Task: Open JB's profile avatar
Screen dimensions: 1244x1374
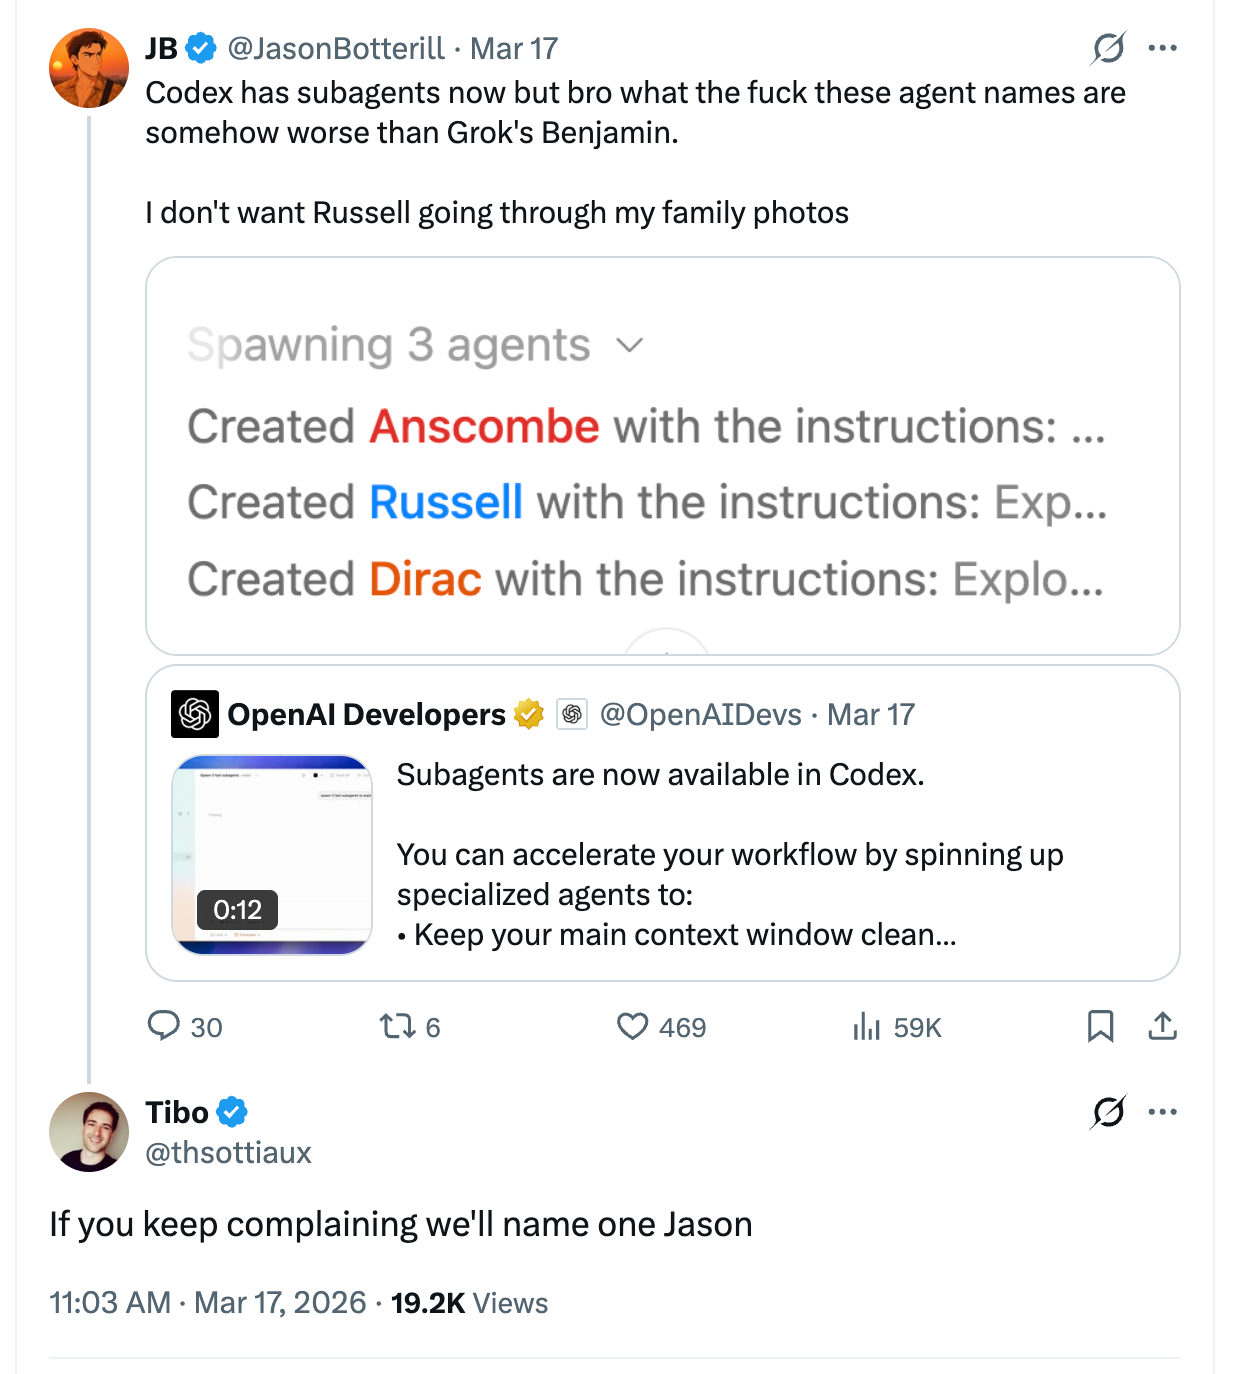Action: click(x=89, y=68)
